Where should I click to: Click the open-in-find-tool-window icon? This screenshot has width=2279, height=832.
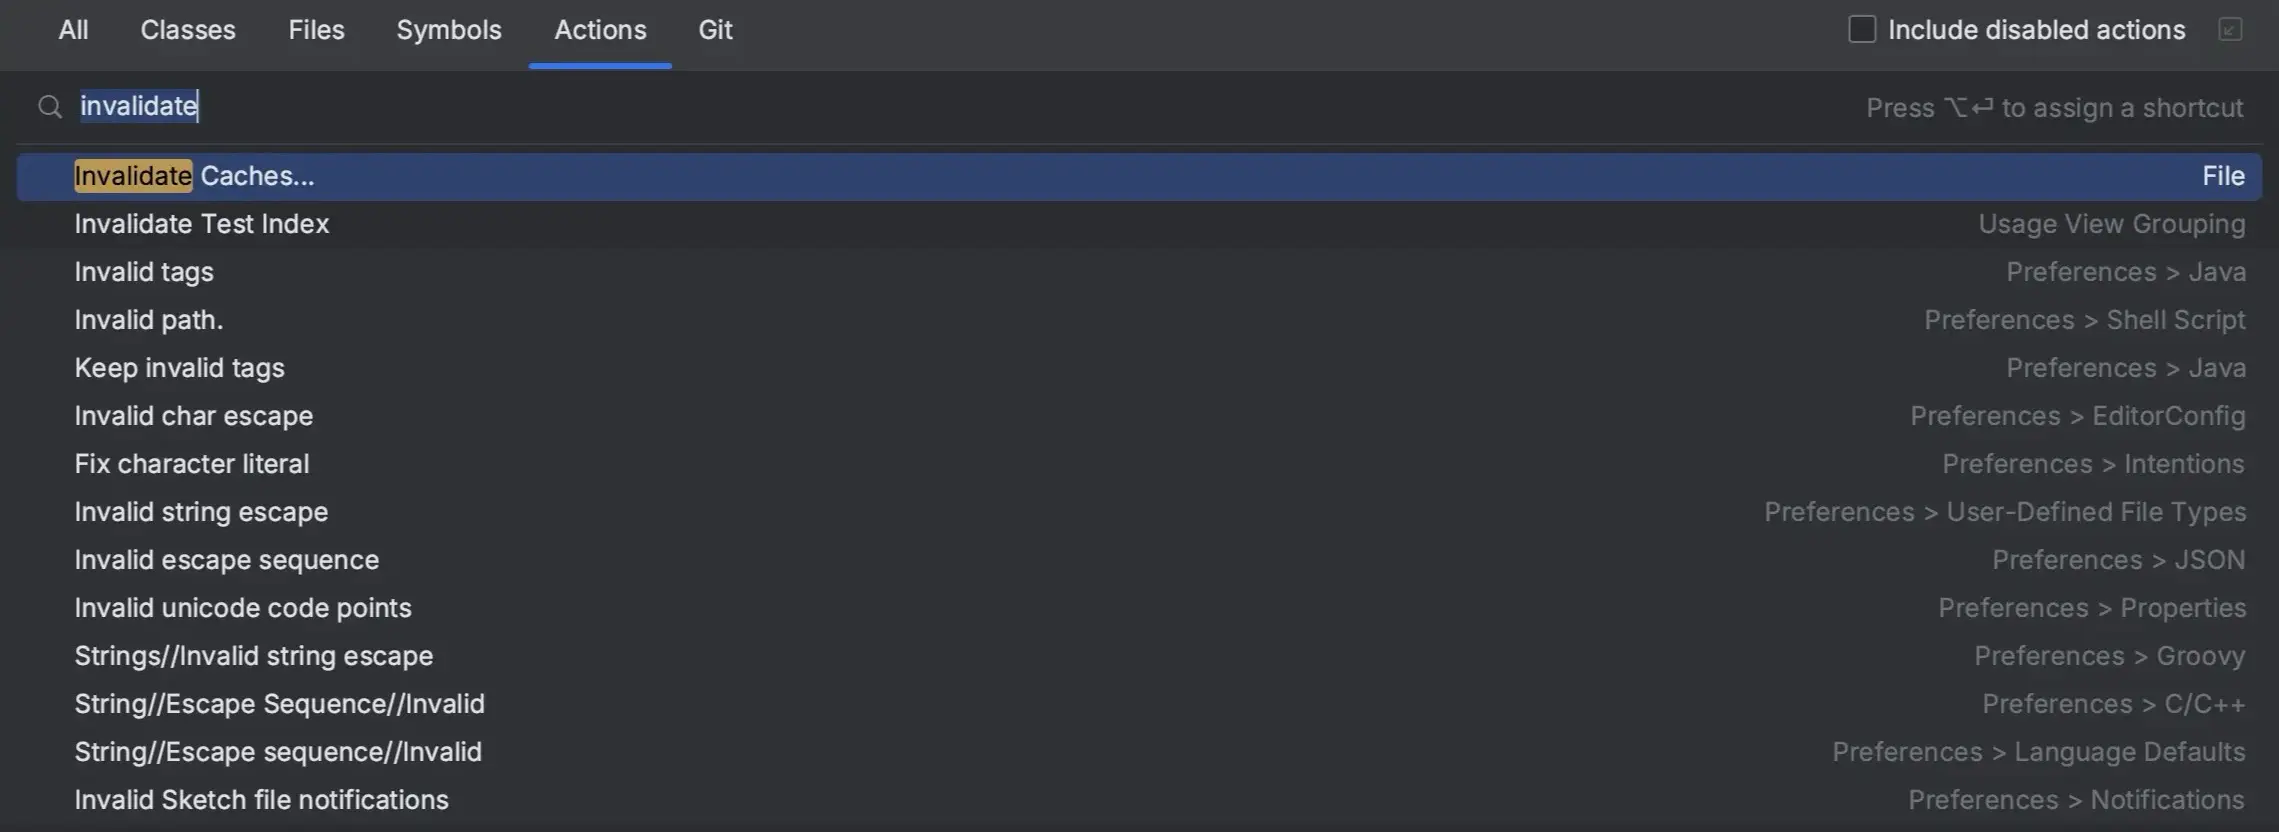tap(2231, 29)
